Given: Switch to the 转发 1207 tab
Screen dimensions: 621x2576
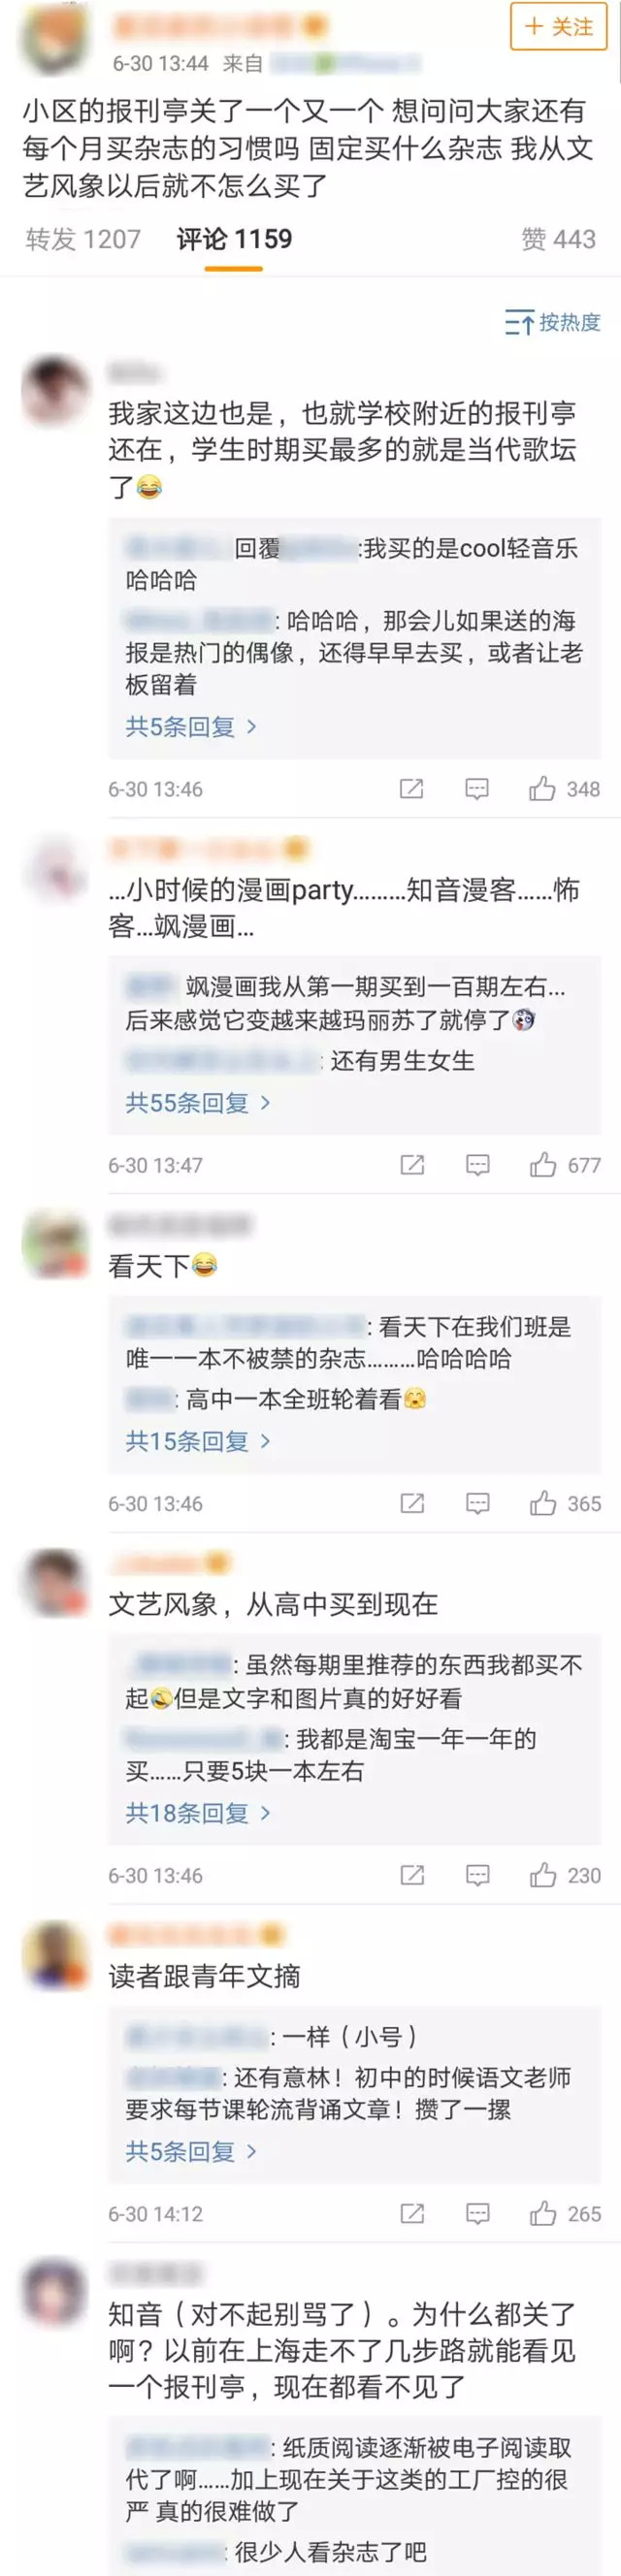Looking at the screenshot, I should coord(83,239).
